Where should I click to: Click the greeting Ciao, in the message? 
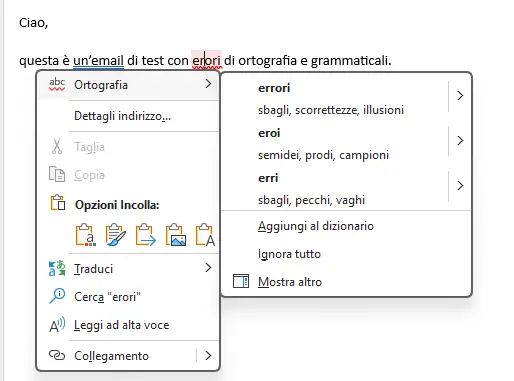point(34,23)
